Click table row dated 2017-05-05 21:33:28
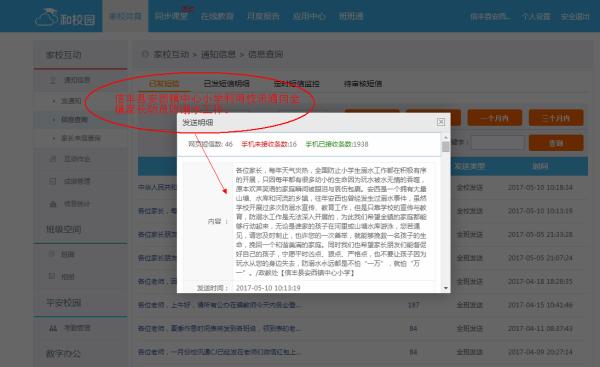The width and height of the screenshot is (600, 367). tap(363, 234)
